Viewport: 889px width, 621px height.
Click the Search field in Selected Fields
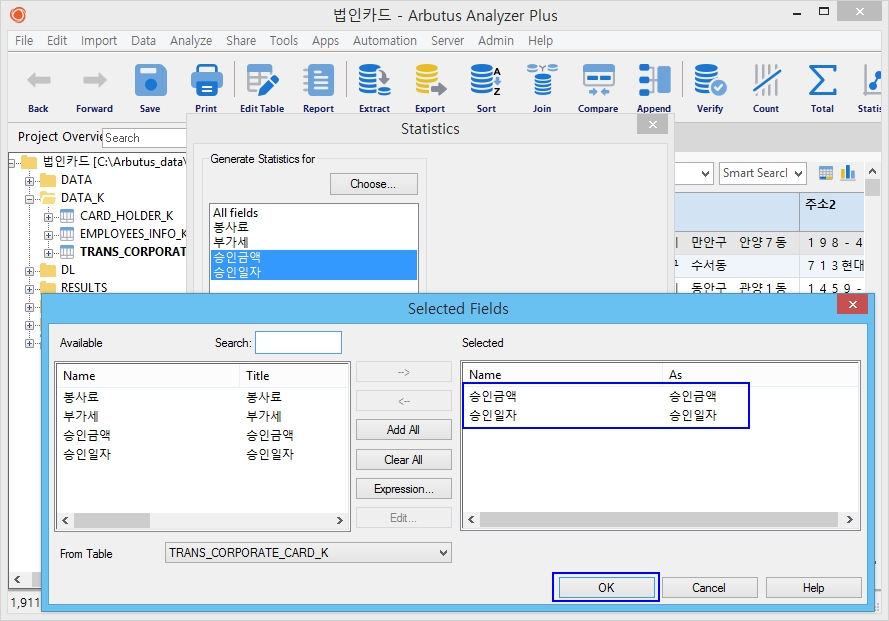click(x=298, y=343)
